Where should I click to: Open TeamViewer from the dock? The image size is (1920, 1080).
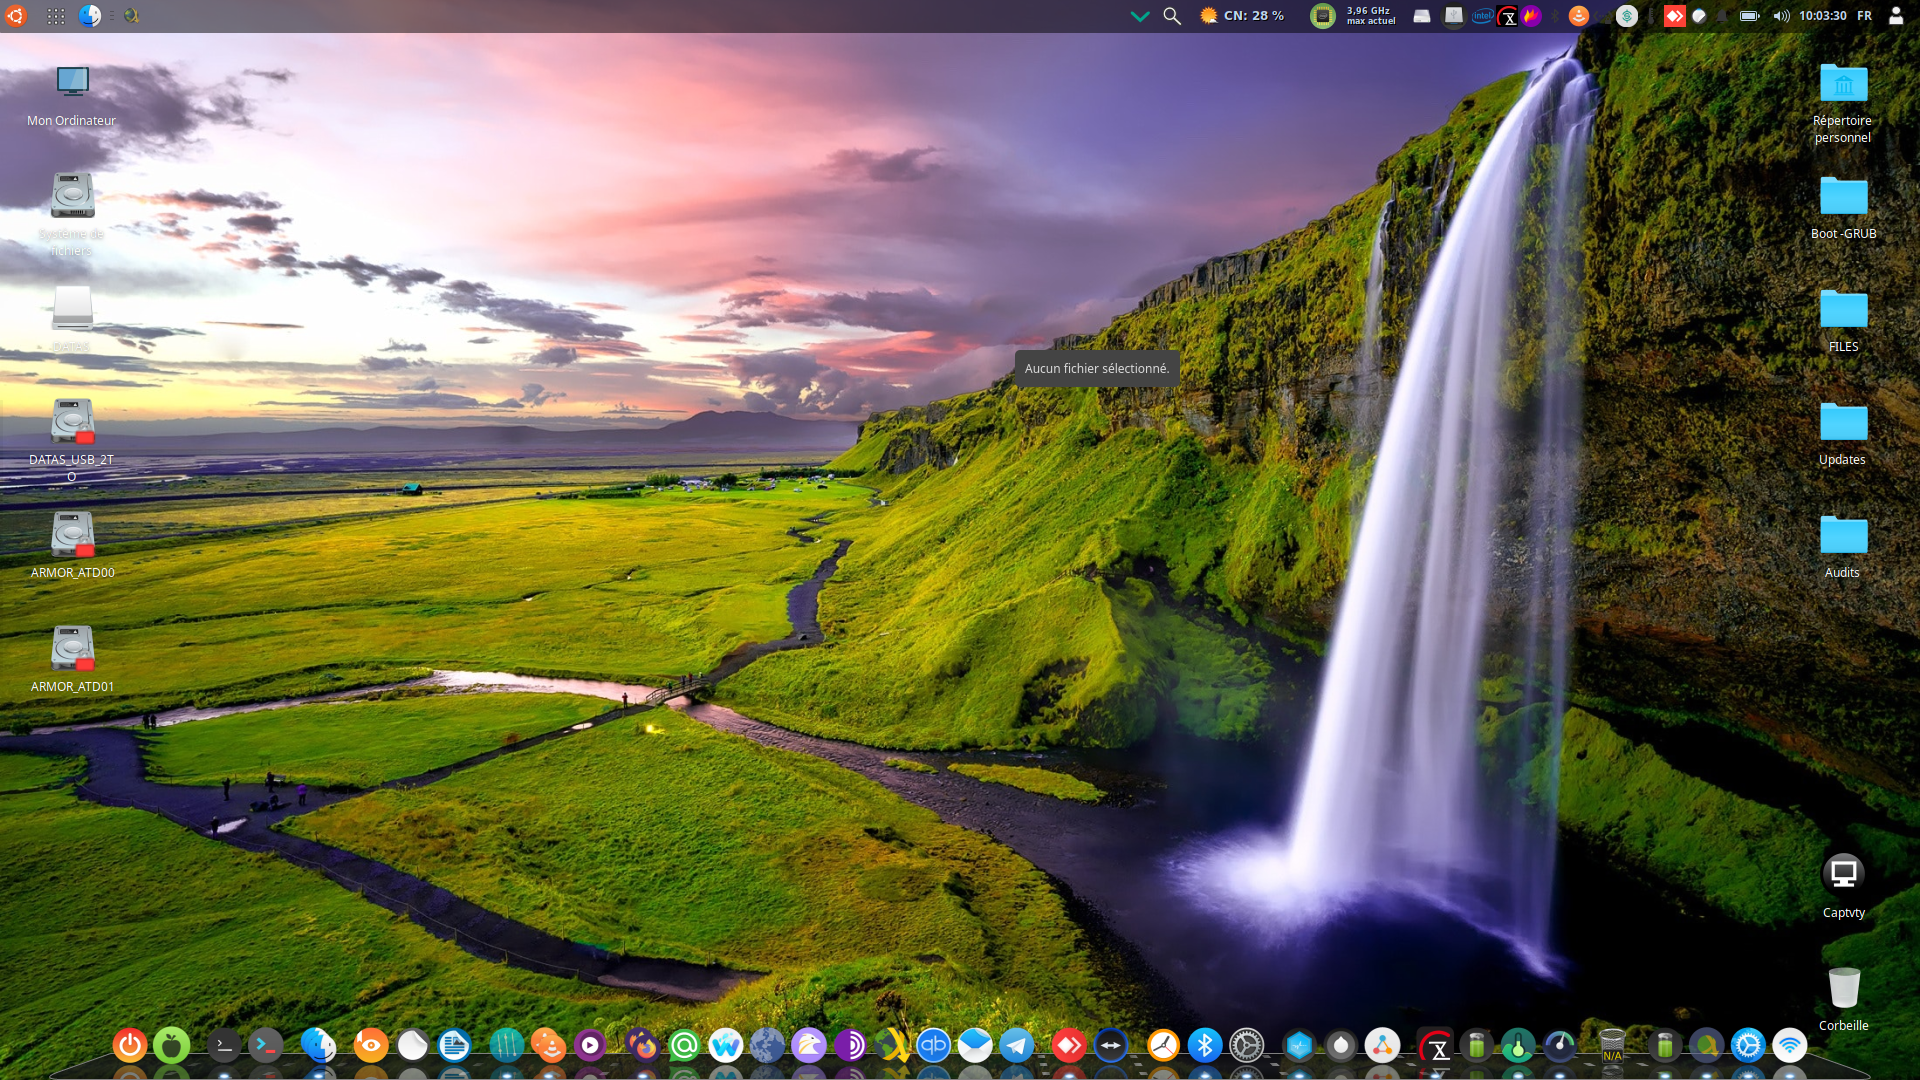click(1110, 1046)
